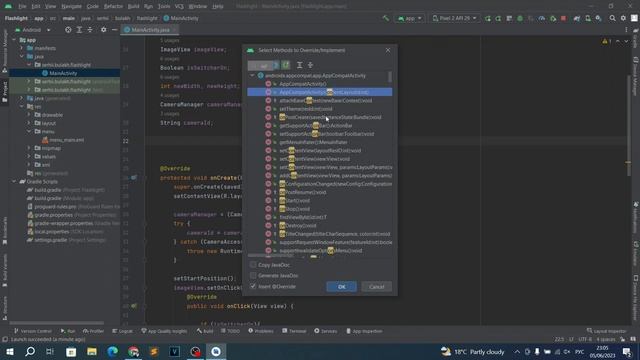Open Layout Inspector from bottom bar
The width and height of the screenshot is (640, 360).
[606, 331]
